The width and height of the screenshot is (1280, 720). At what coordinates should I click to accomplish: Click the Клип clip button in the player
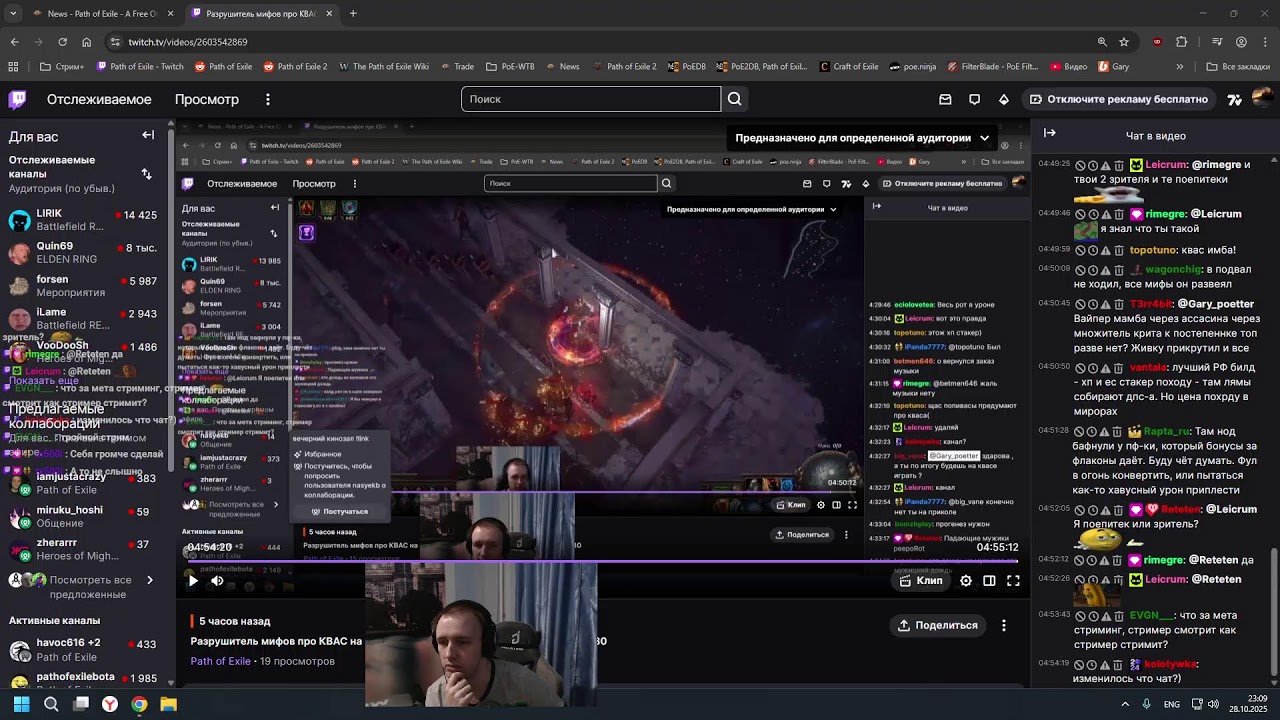[921, 581]
